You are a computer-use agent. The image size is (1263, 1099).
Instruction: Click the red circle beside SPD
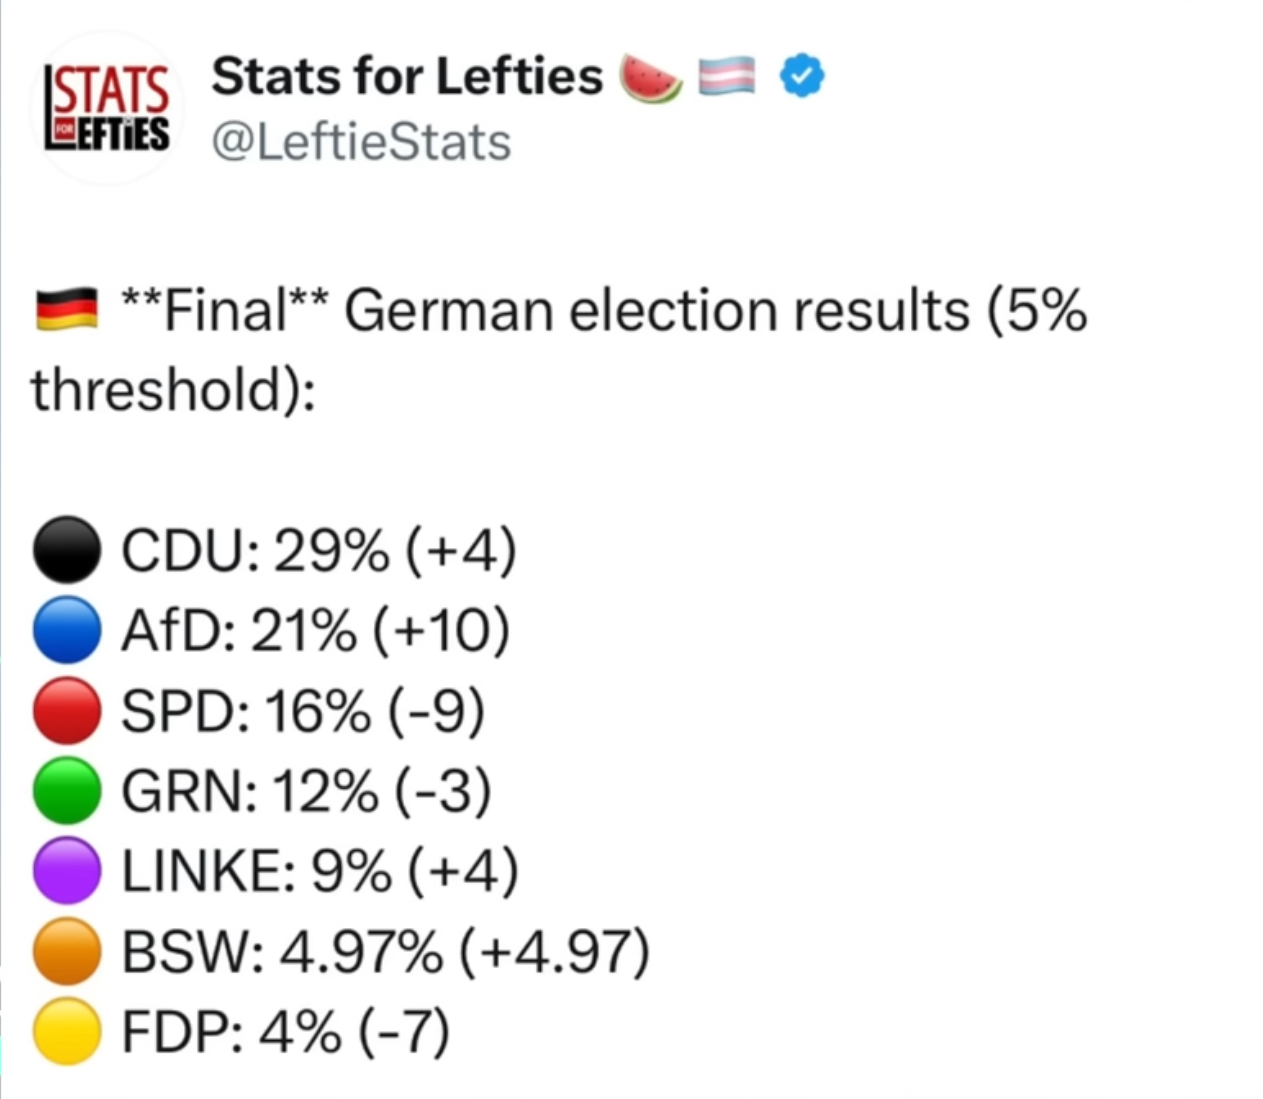[x=66, y=710]
